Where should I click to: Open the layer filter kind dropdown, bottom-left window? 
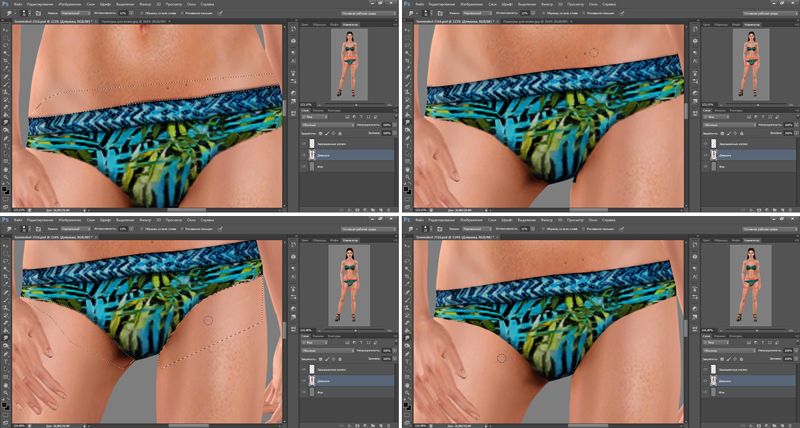tap(314, 342)
